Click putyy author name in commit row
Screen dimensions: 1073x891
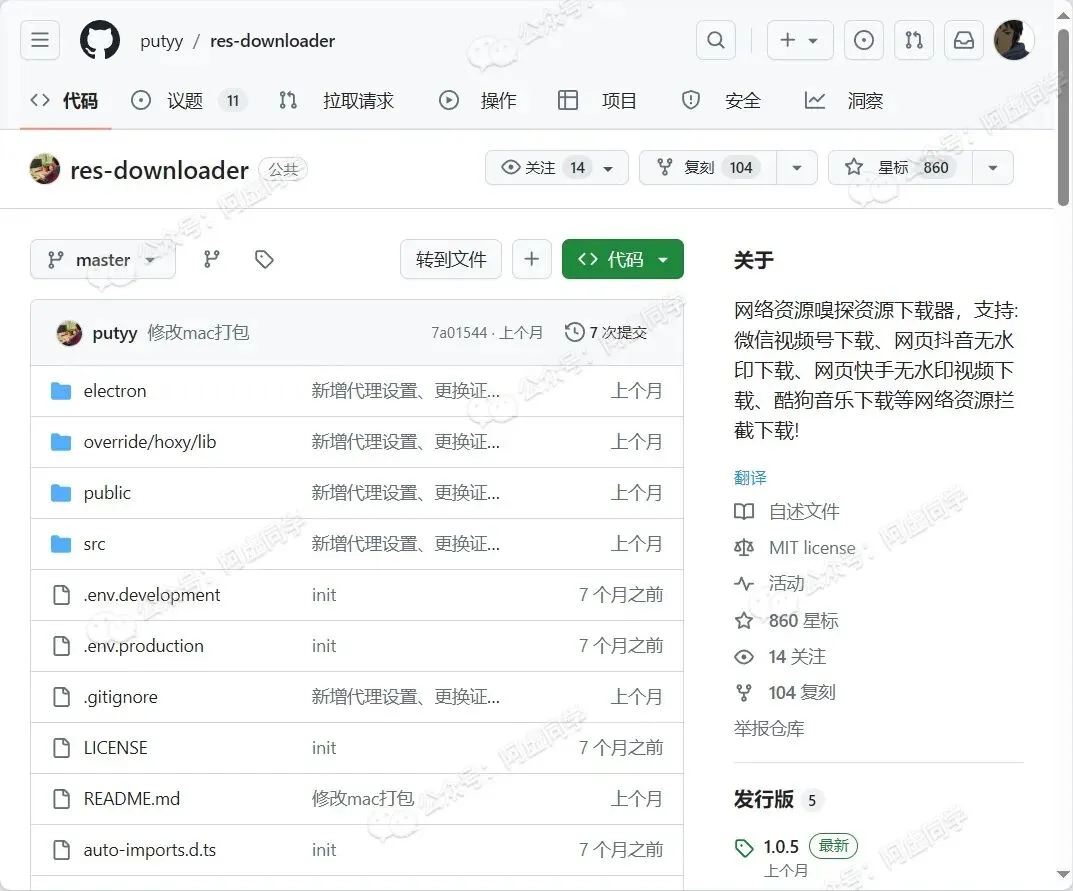(x=115, y=333)
